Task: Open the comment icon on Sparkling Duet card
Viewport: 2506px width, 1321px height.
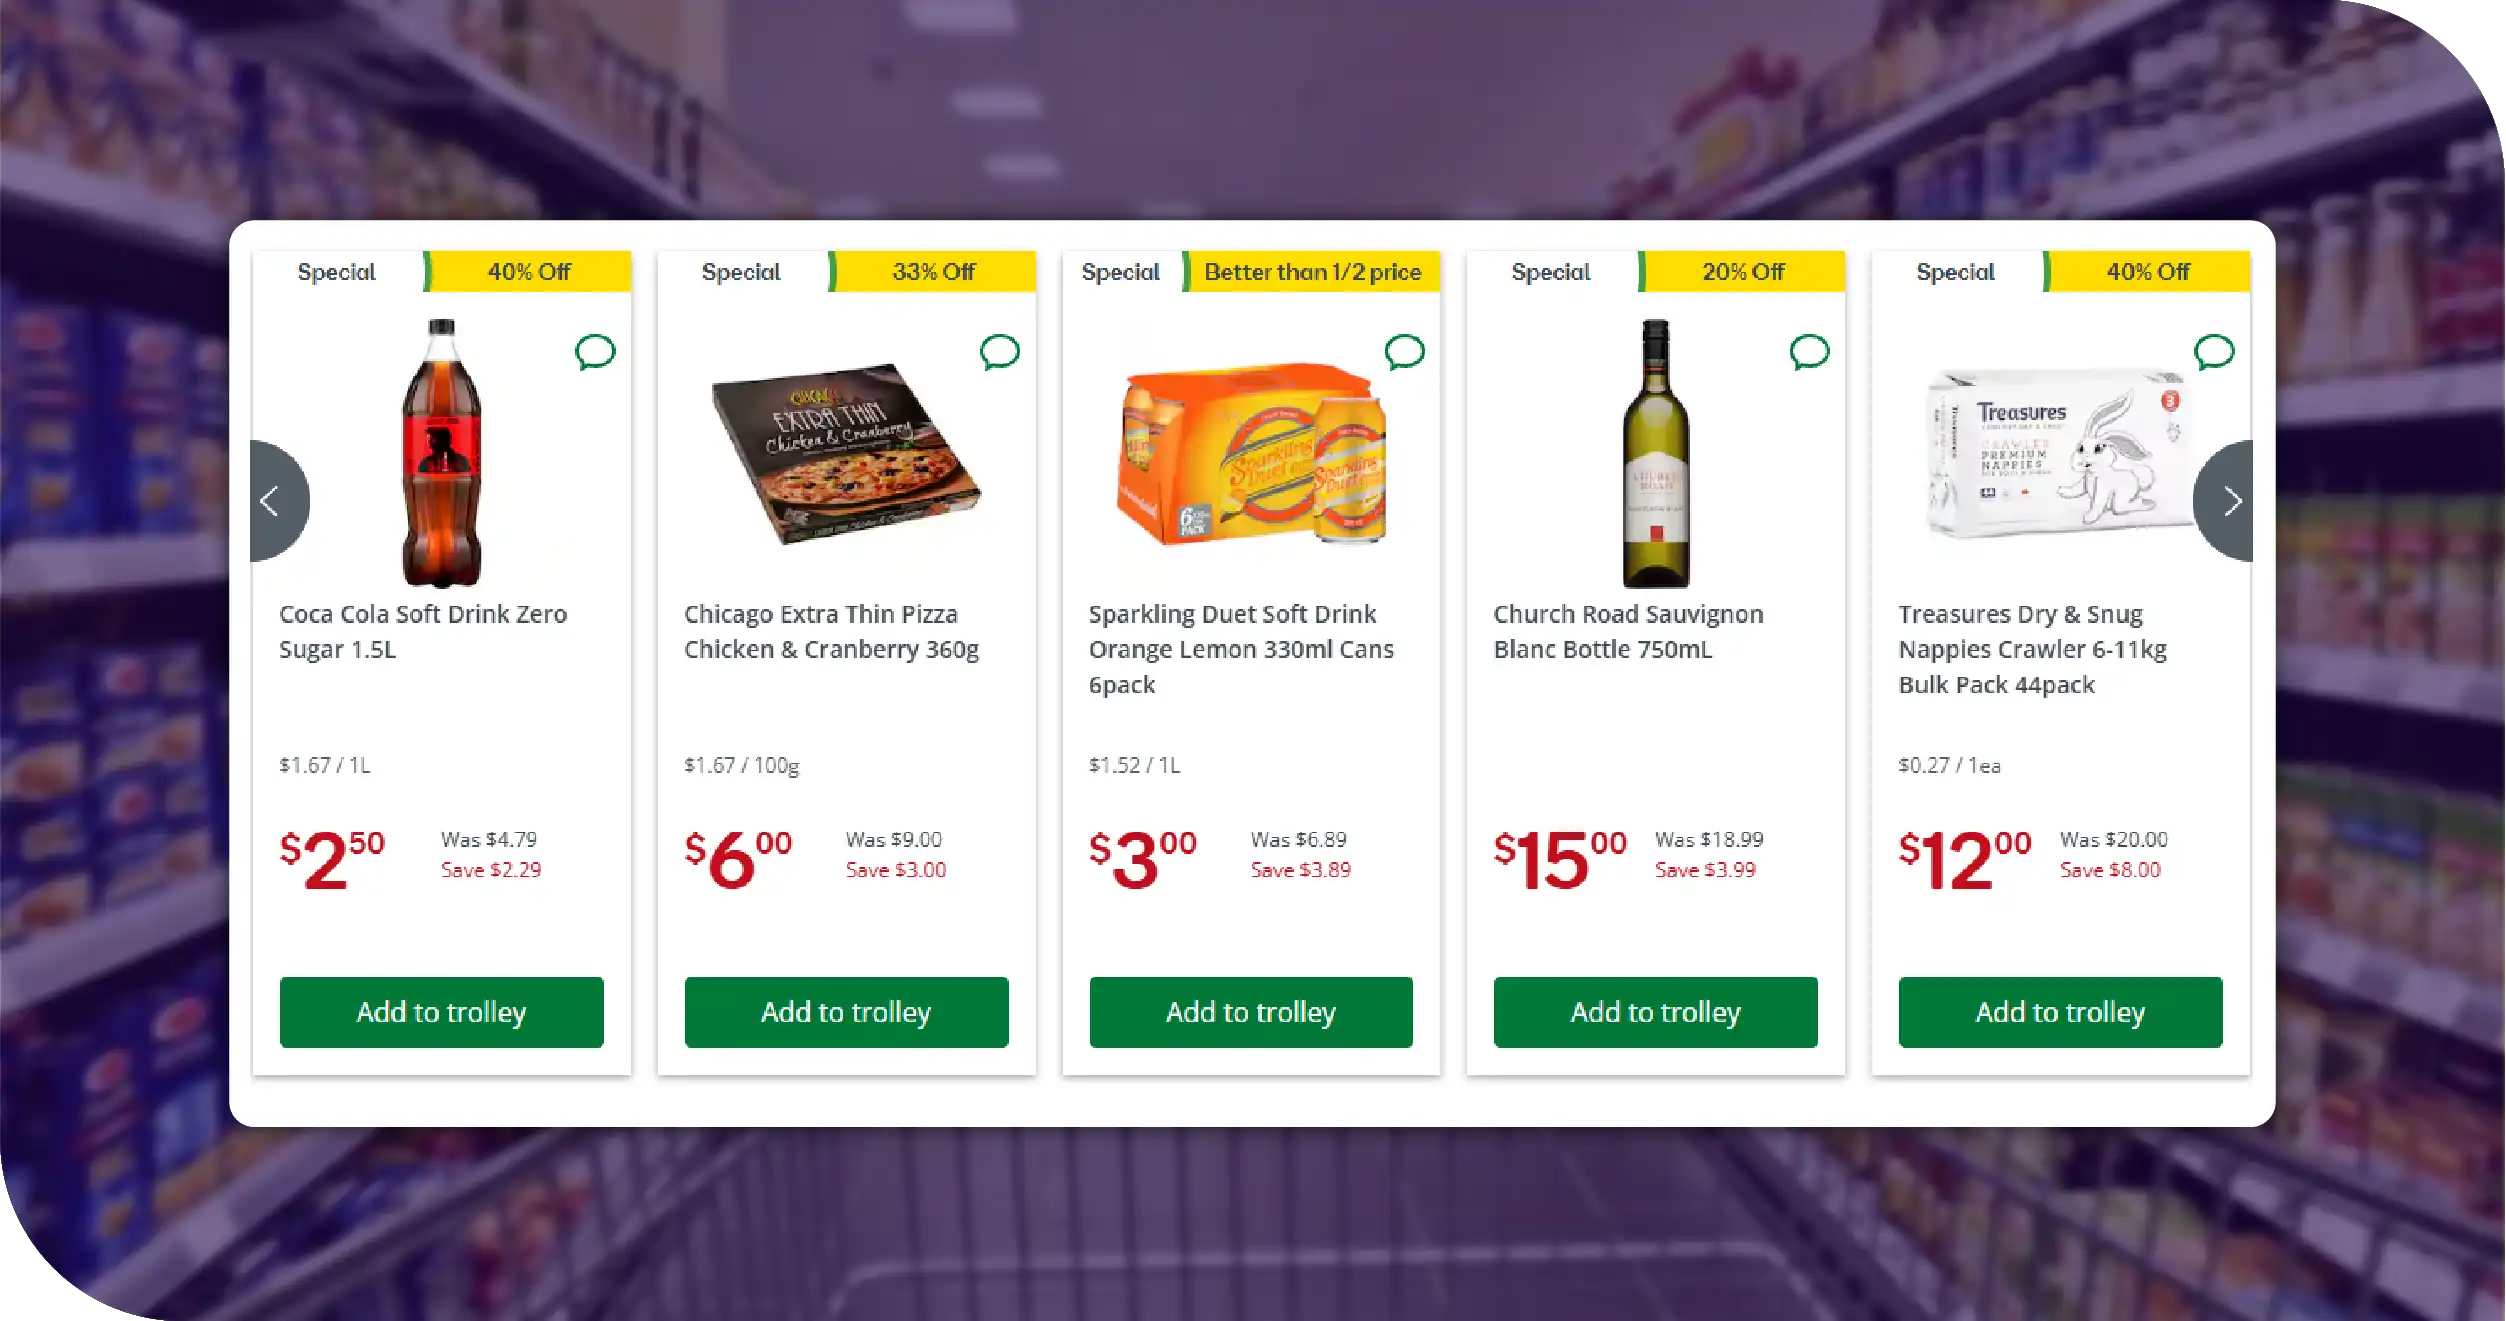Action: click(x=1404, y=353)
